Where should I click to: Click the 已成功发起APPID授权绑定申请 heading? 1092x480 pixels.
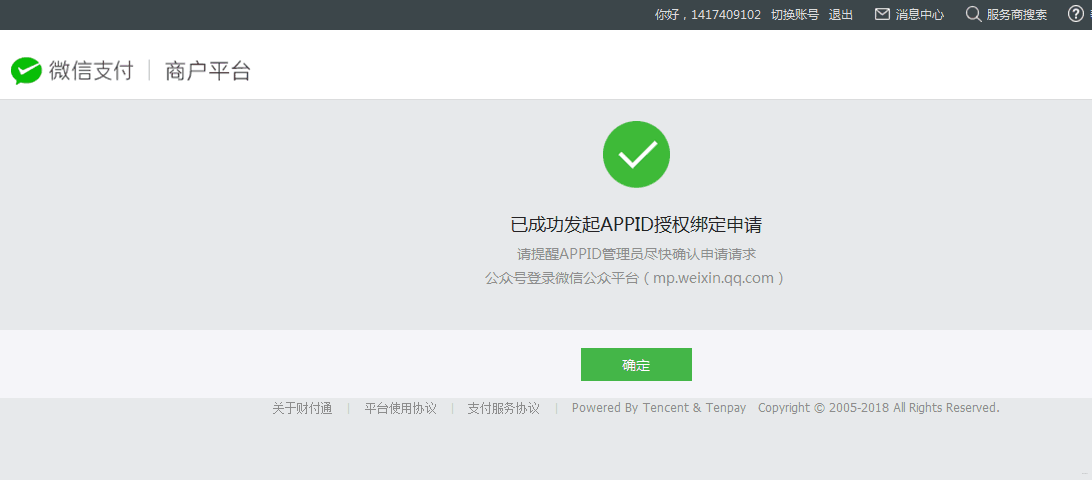pos(636,224)
